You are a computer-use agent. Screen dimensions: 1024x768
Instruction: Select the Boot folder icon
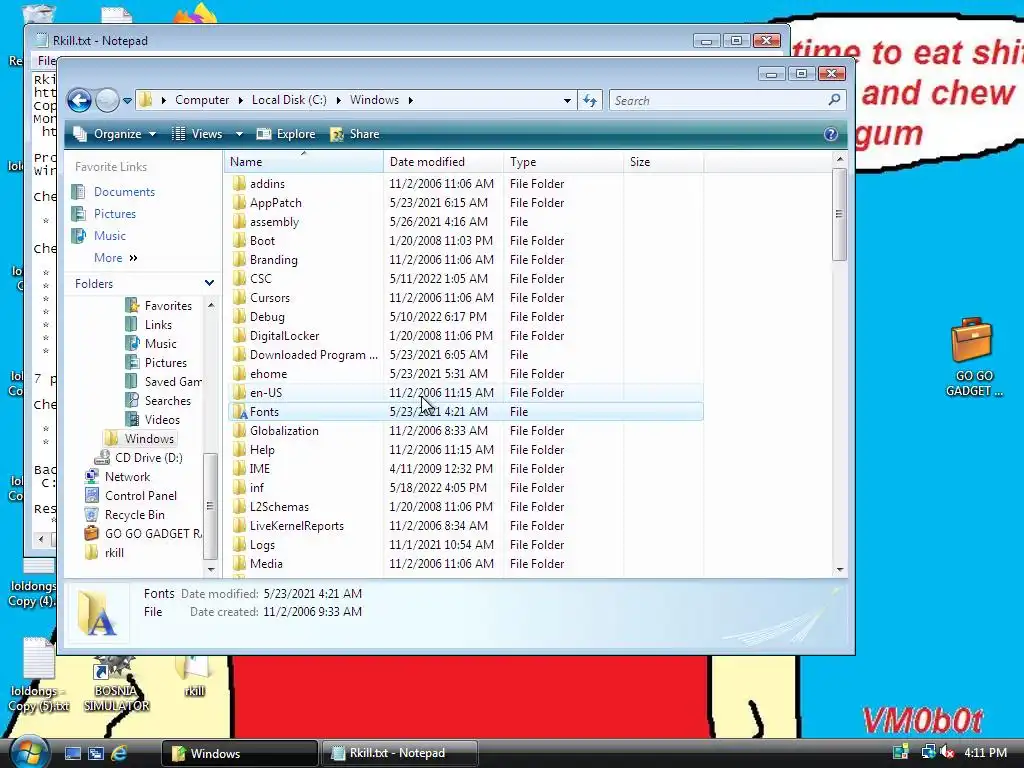click(240, 240)
